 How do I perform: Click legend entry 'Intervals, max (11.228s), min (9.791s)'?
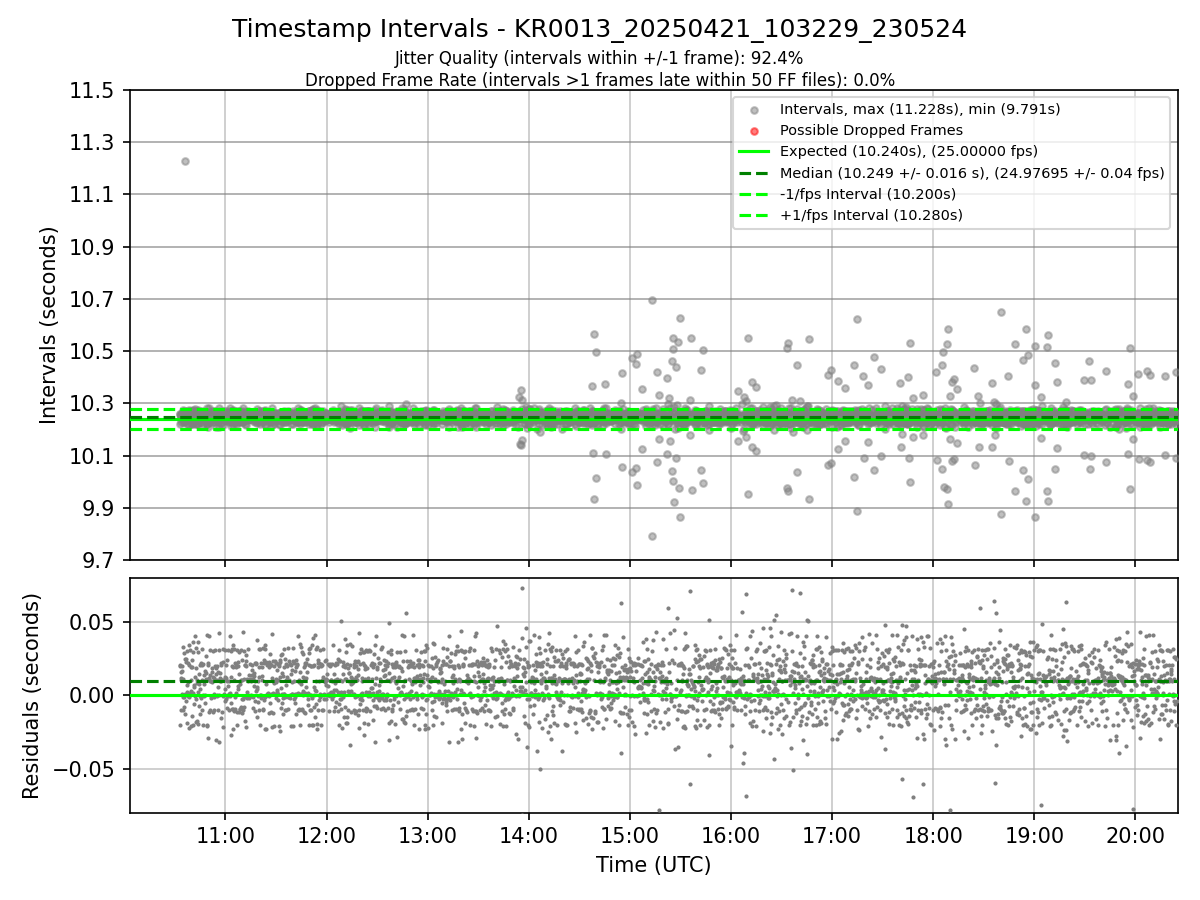point(920,109)
